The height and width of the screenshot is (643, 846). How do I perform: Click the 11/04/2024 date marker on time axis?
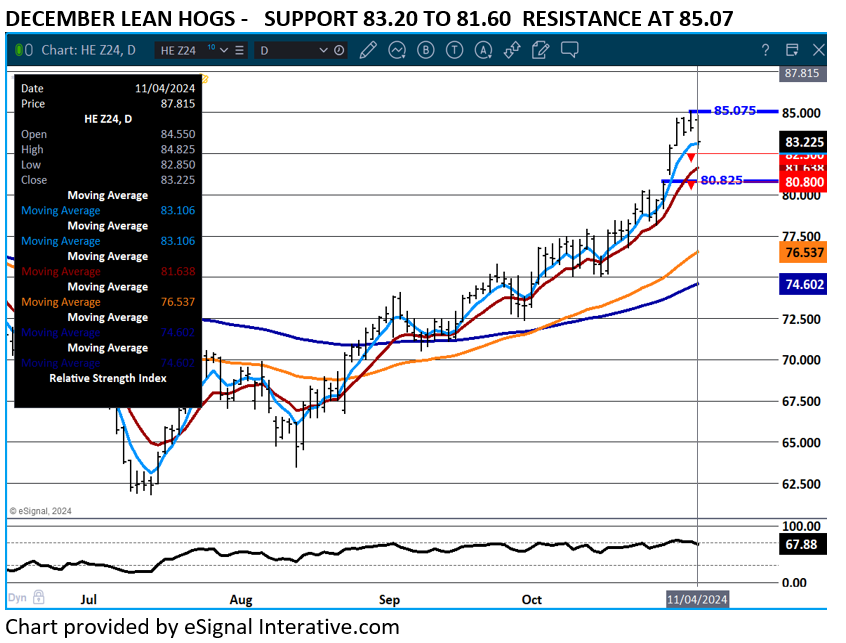(698, 598)
